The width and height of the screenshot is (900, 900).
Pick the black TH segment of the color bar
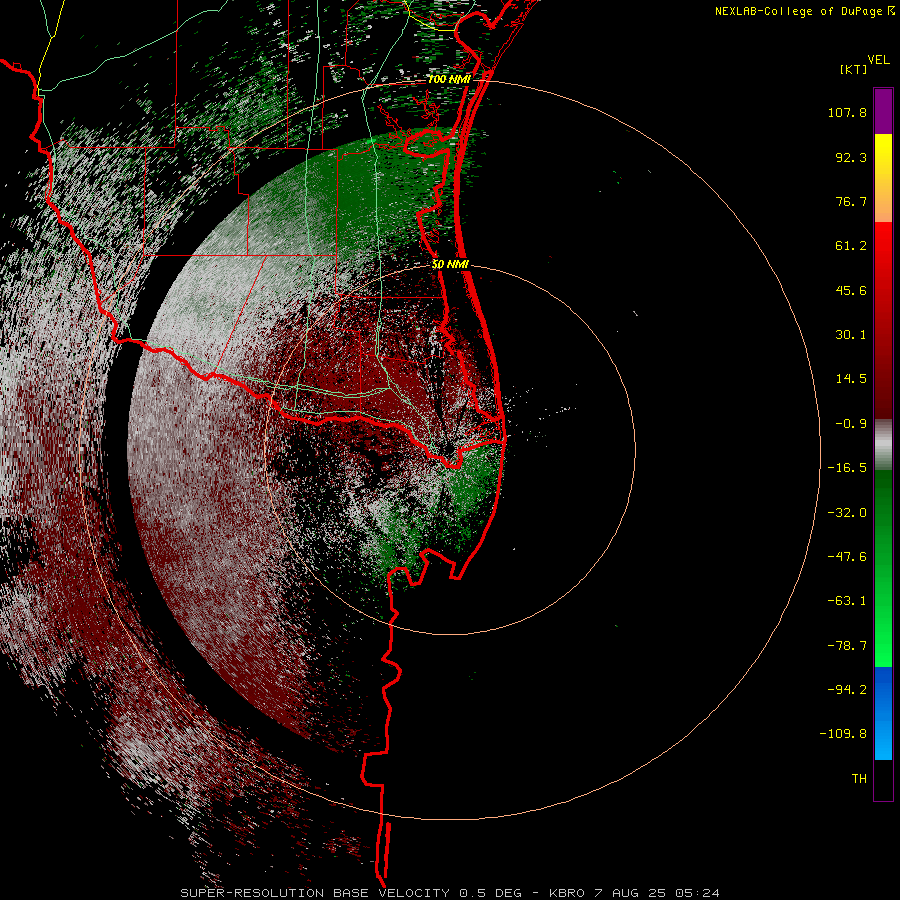[883, 779]
